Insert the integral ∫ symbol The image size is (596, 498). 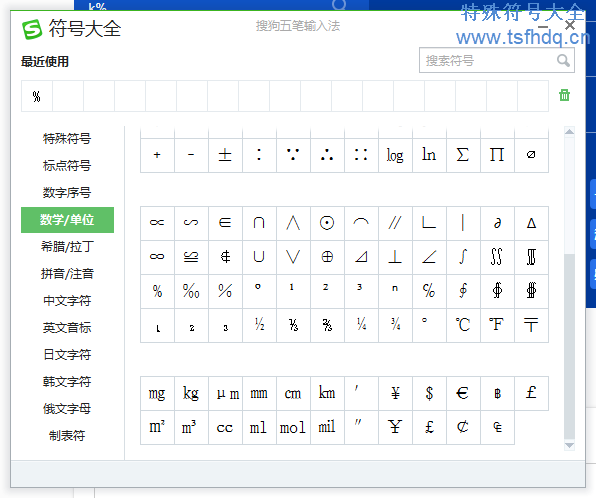(463, 257)
